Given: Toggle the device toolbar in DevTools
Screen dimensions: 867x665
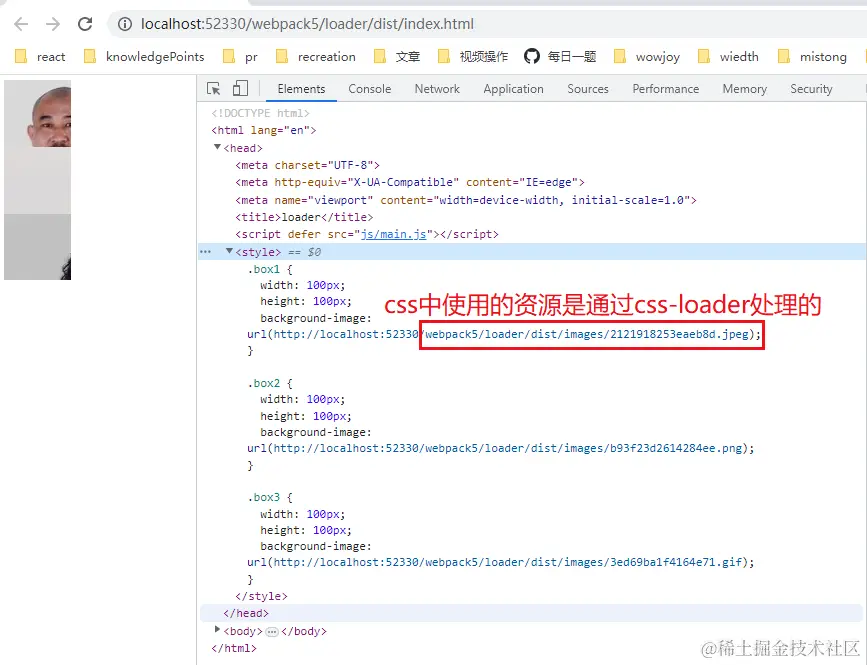Looking at the screenshot, I should pos(240,88).
